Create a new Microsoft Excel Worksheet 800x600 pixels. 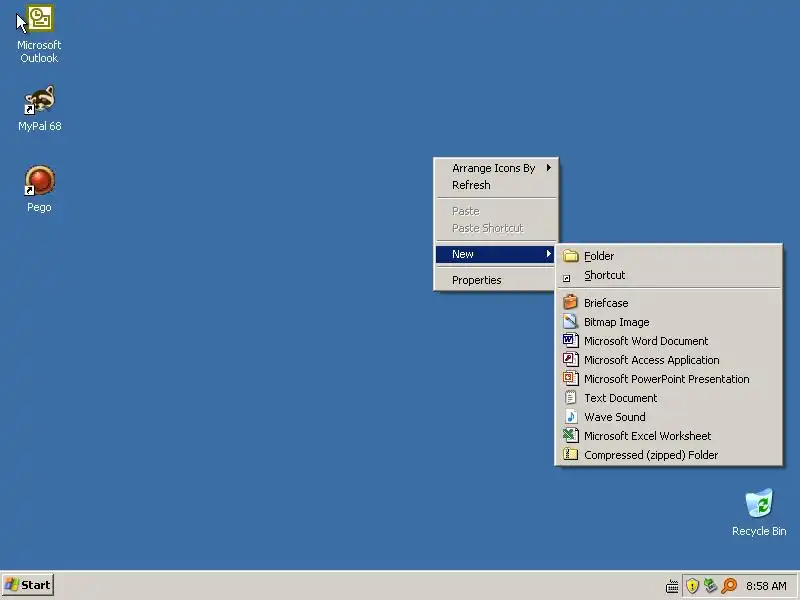[x=669, y=436]
